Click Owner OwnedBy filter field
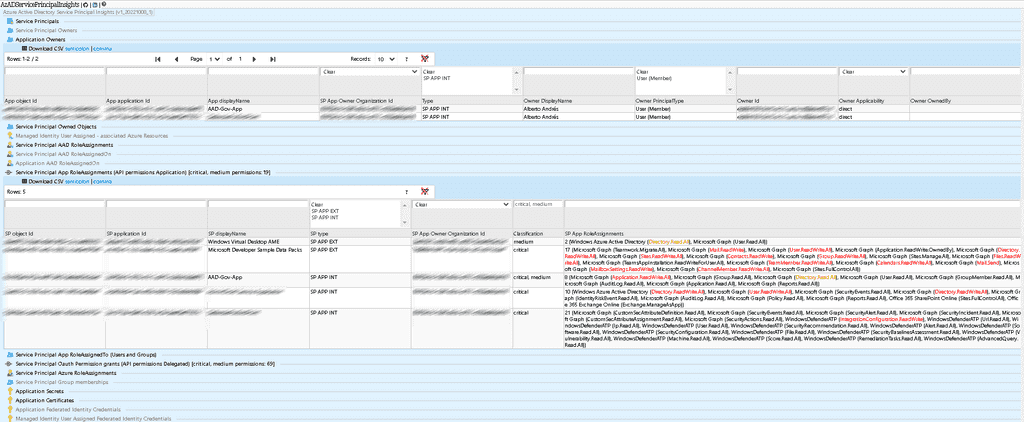Image resolution: width=1024 pixels, height=422 pixels. click(x=967, y=71)
